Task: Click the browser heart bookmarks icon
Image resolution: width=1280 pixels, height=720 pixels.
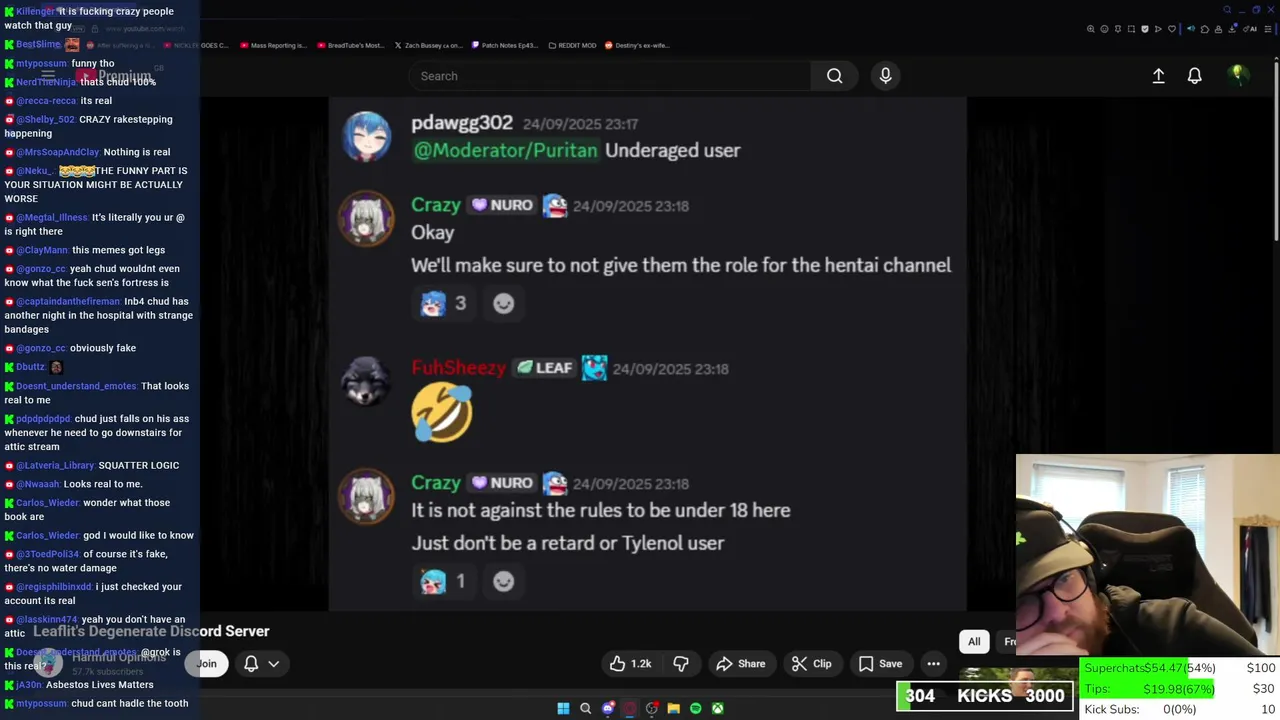Action: coord(1171,29)
